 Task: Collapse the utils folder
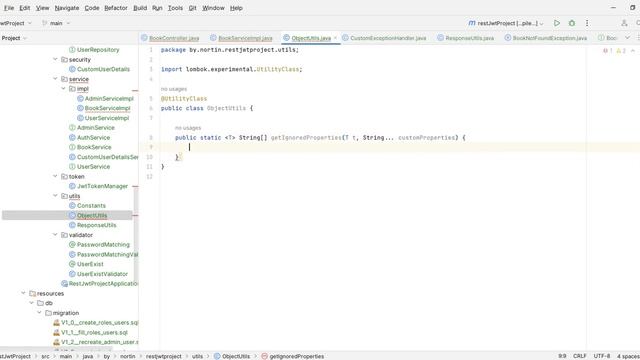click(x=55, y=196)
